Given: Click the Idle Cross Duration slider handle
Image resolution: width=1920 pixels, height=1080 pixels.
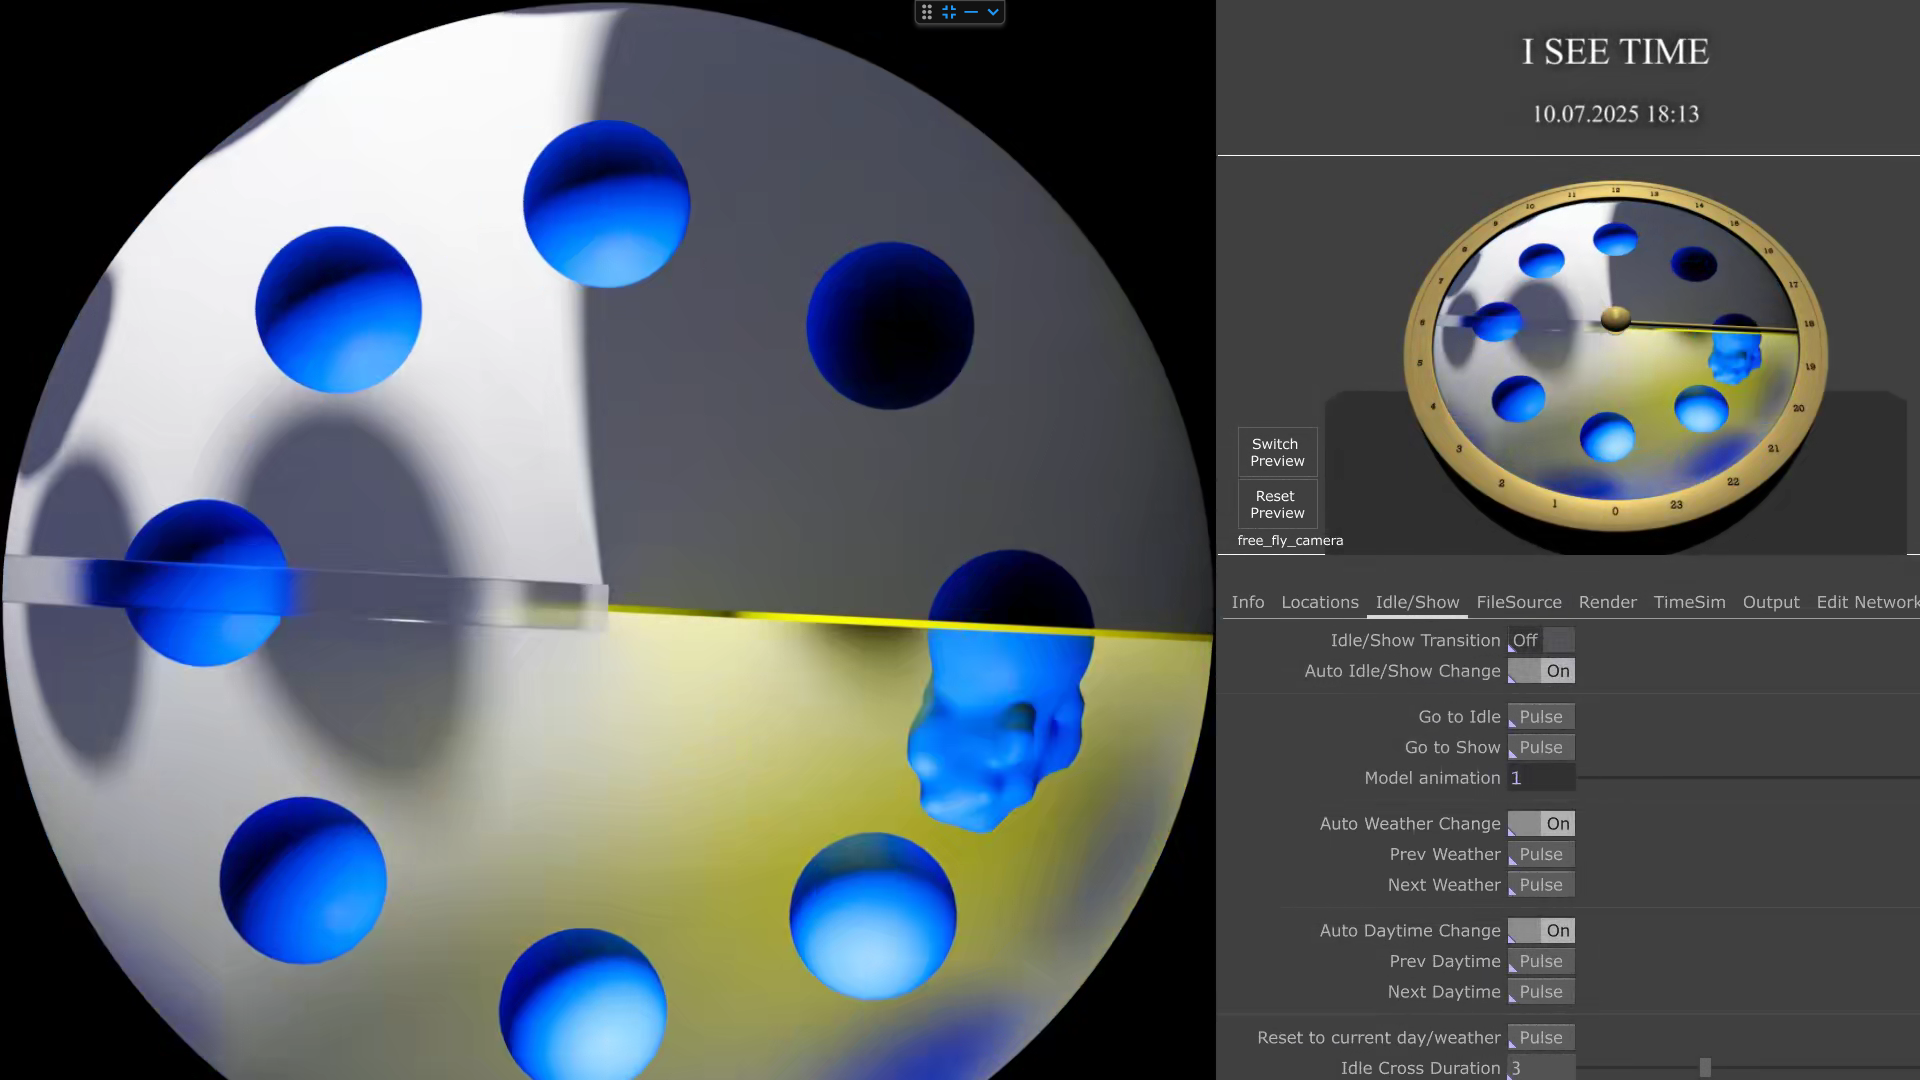Looking at the screenshot, I should coord(1705,1068).
